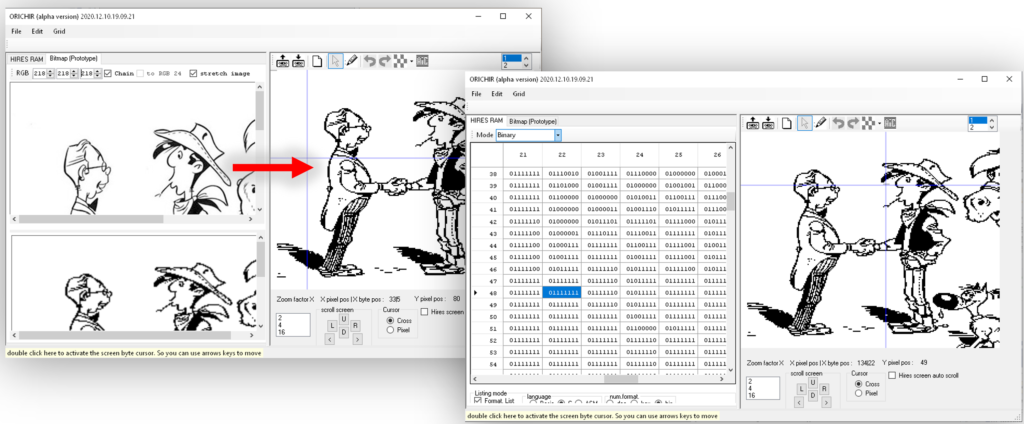
Task: Toggle the stretch image checkbox
Action: [x=193, y=73]
